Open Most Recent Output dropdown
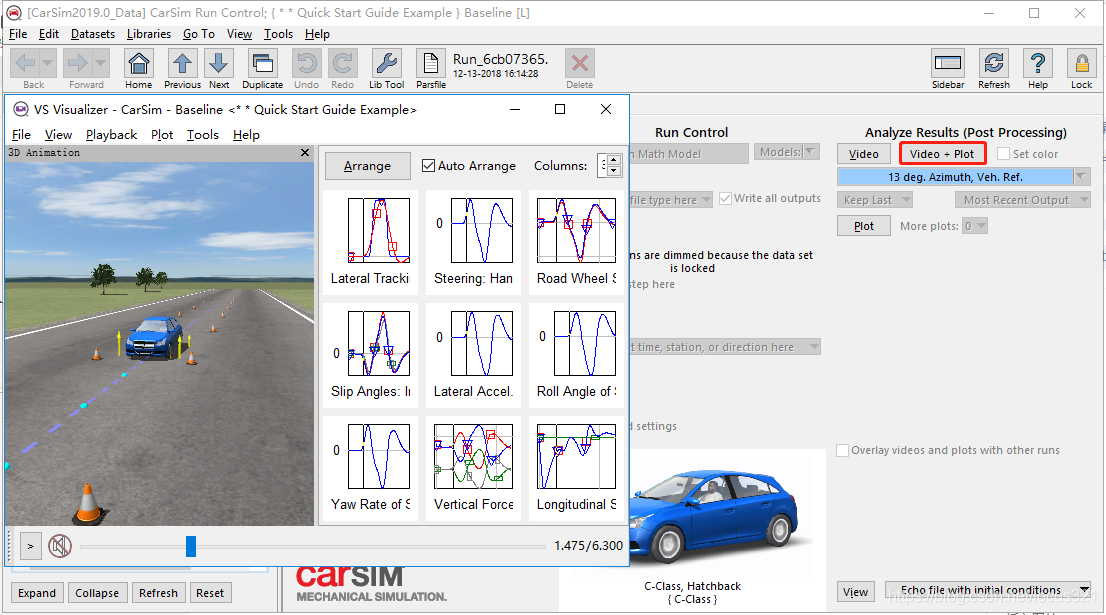Image resolution: width=1106 pixels, height=615 pixels. (1023, 200)
